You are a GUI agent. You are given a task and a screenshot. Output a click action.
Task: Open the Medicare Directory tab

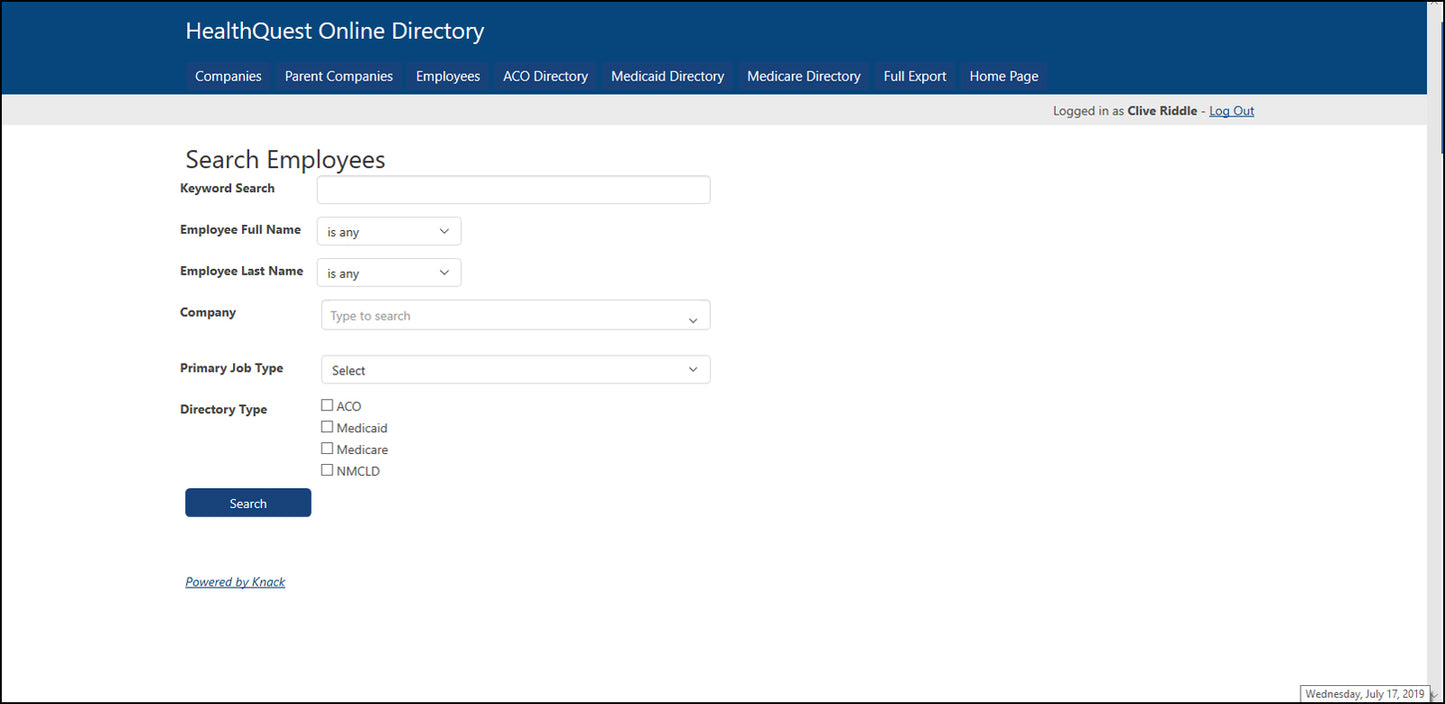(803, 76)
